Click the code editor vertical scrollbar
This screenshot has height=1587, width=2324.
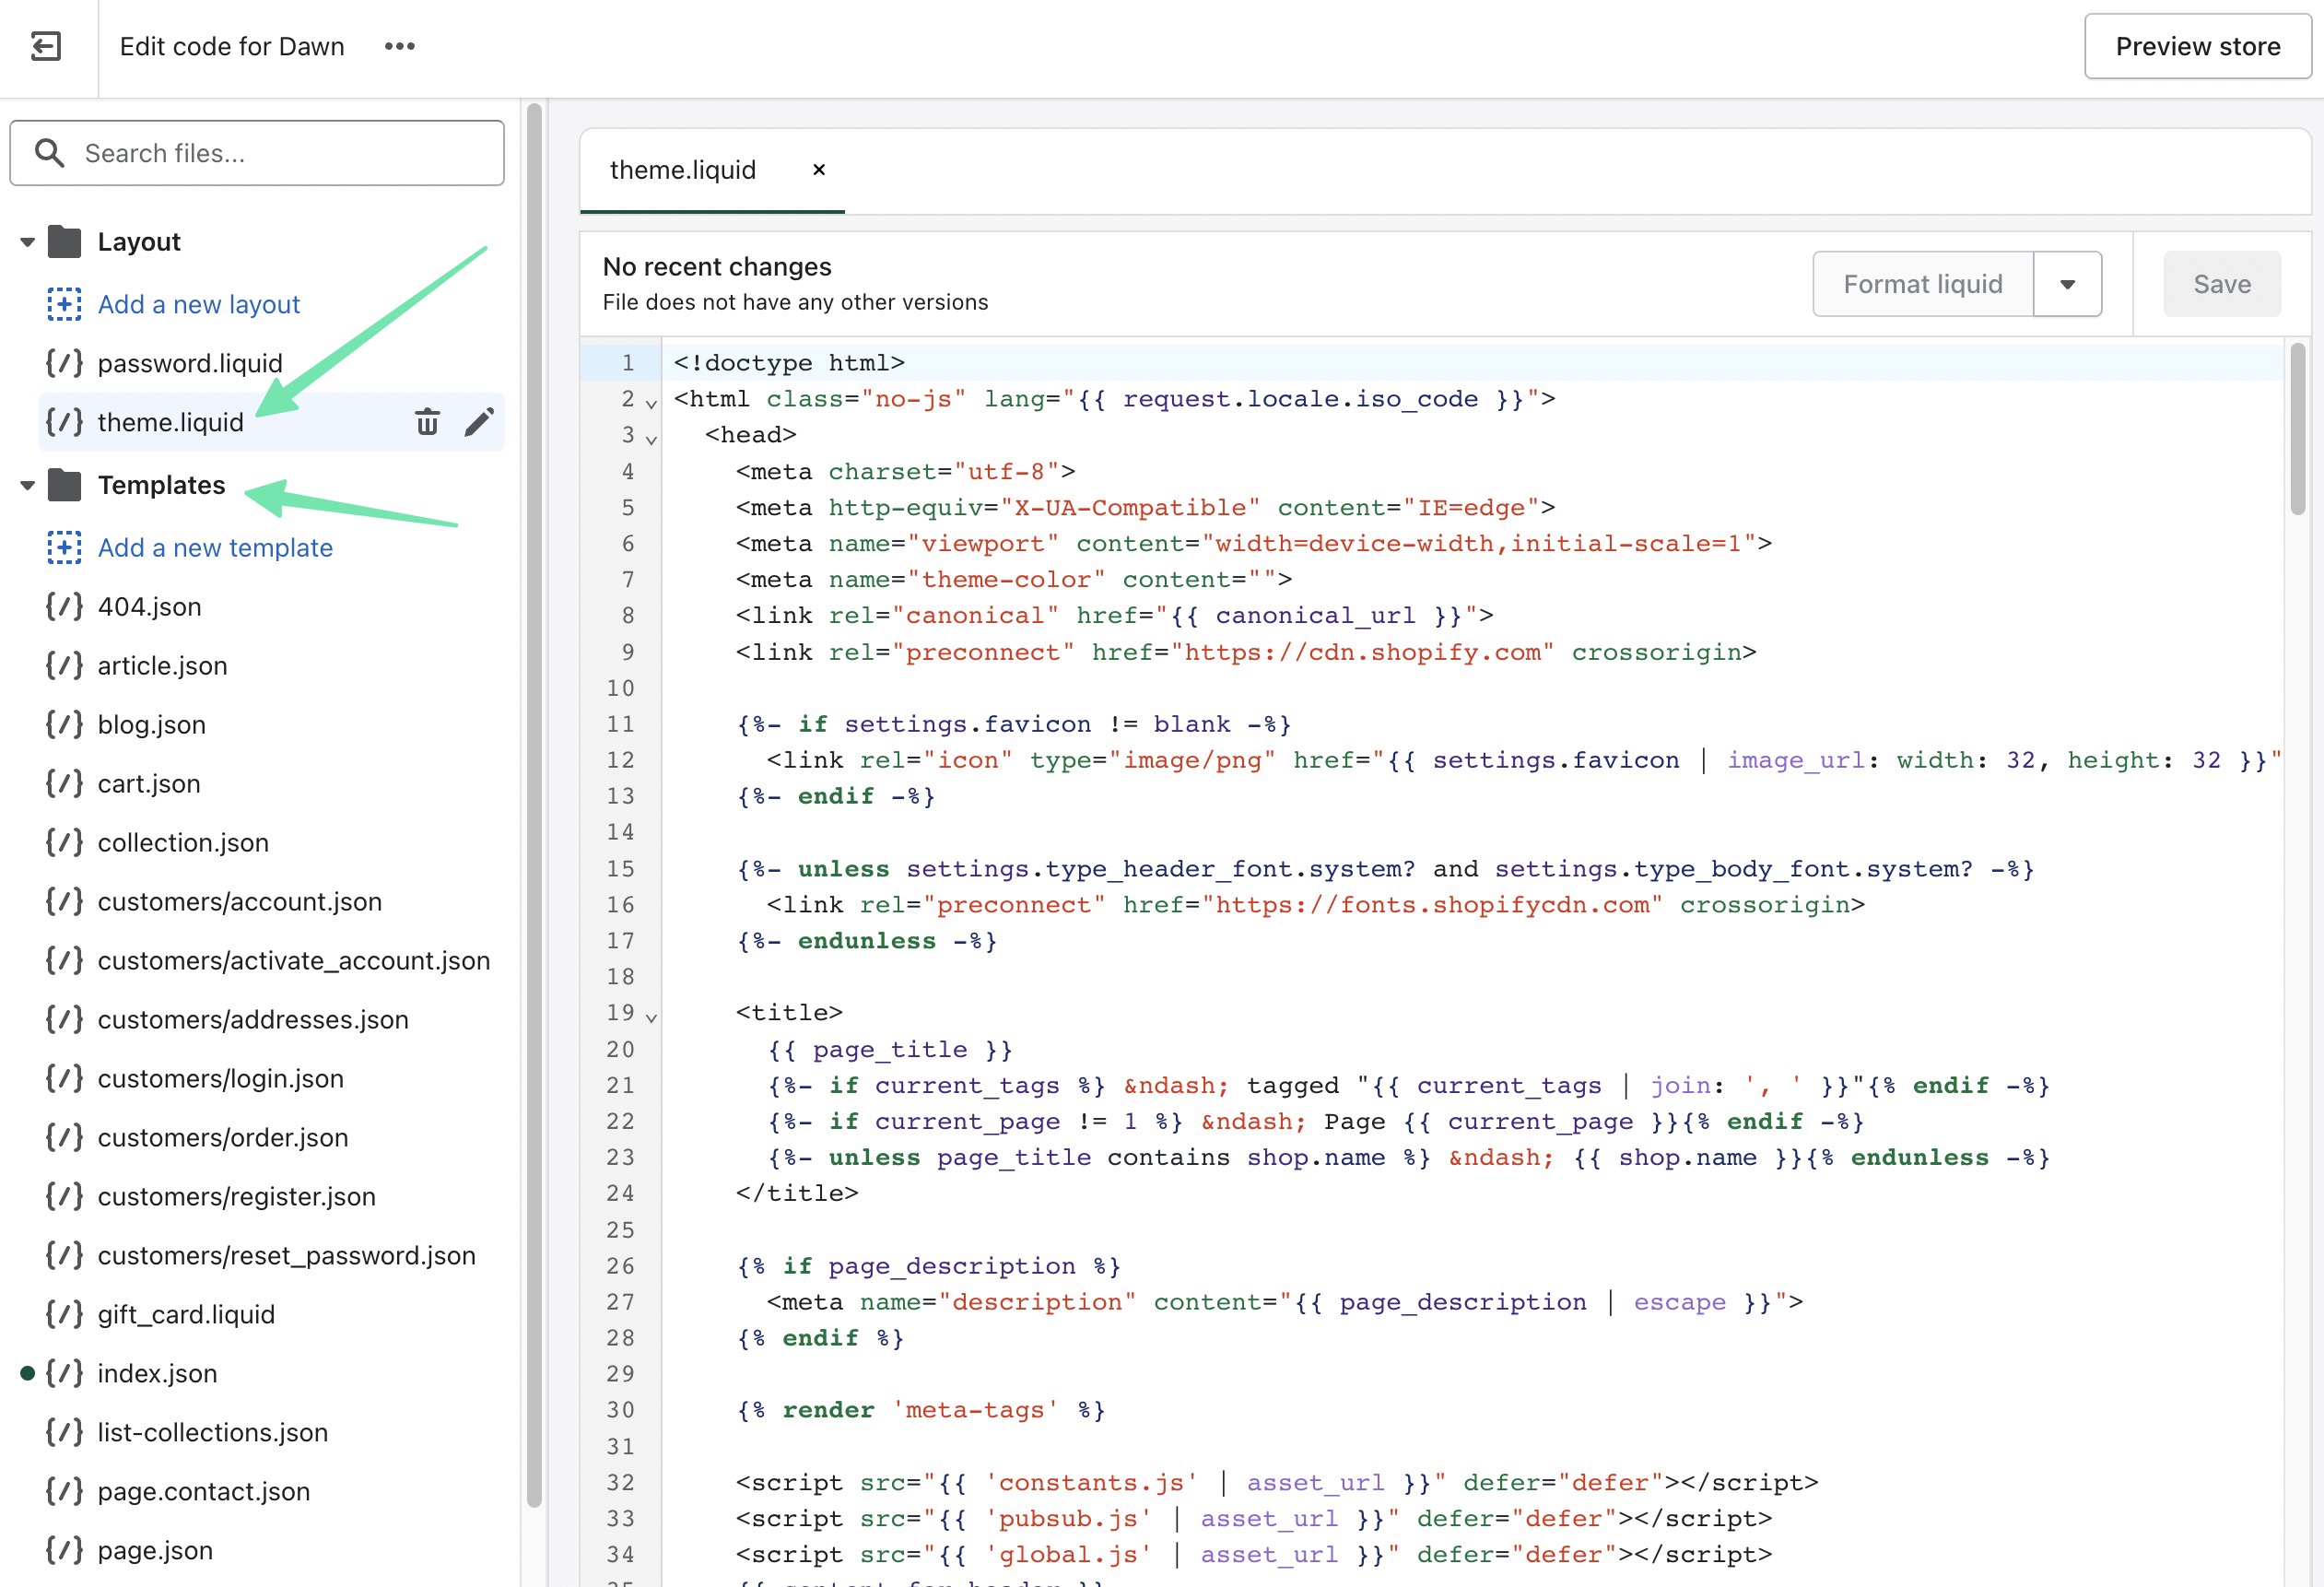(2297, 430)
